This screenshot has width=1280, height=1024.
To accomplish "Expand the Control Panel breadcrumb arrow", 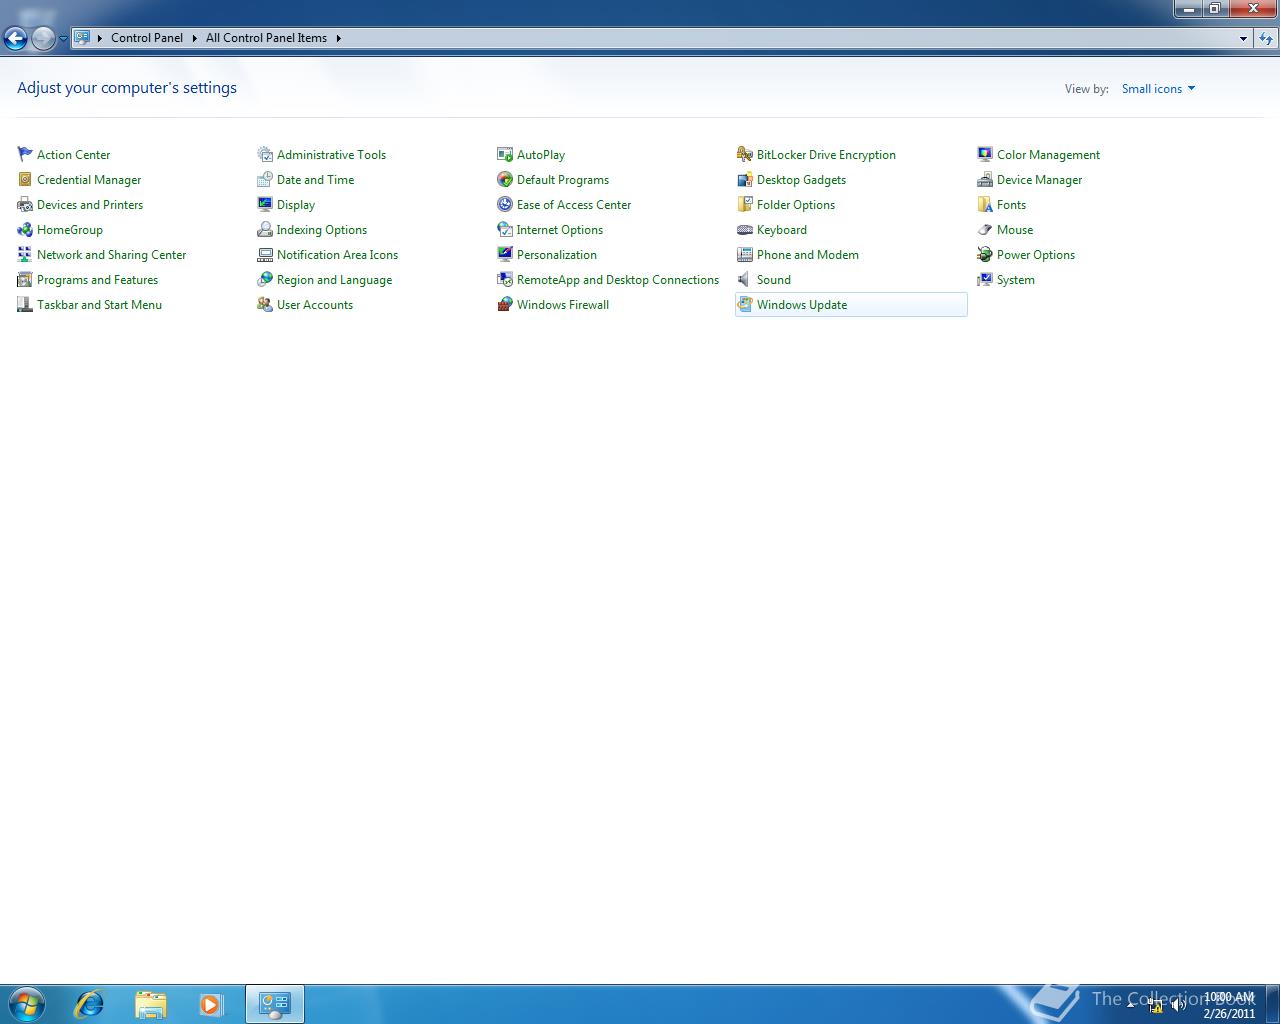I will tap(194, 38).
